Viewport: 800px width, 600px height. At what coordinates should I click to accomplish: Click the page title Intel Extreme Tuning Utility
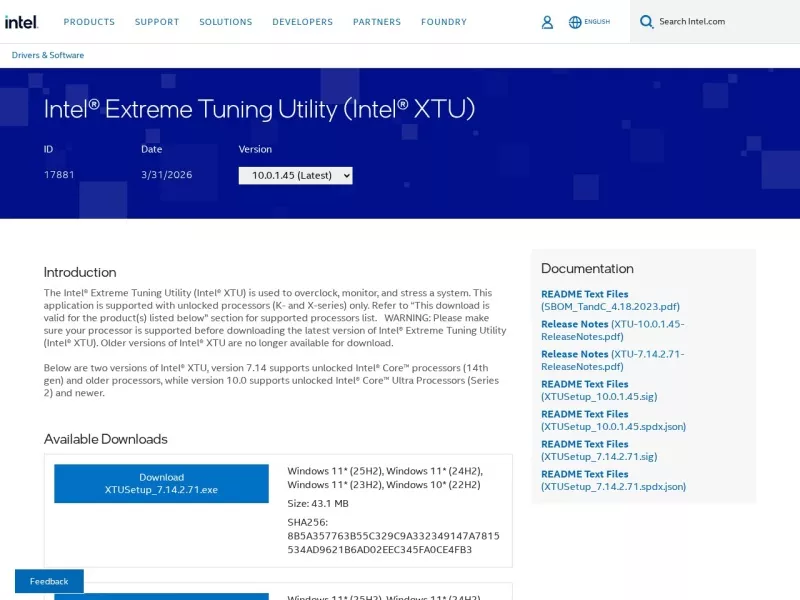259,109
